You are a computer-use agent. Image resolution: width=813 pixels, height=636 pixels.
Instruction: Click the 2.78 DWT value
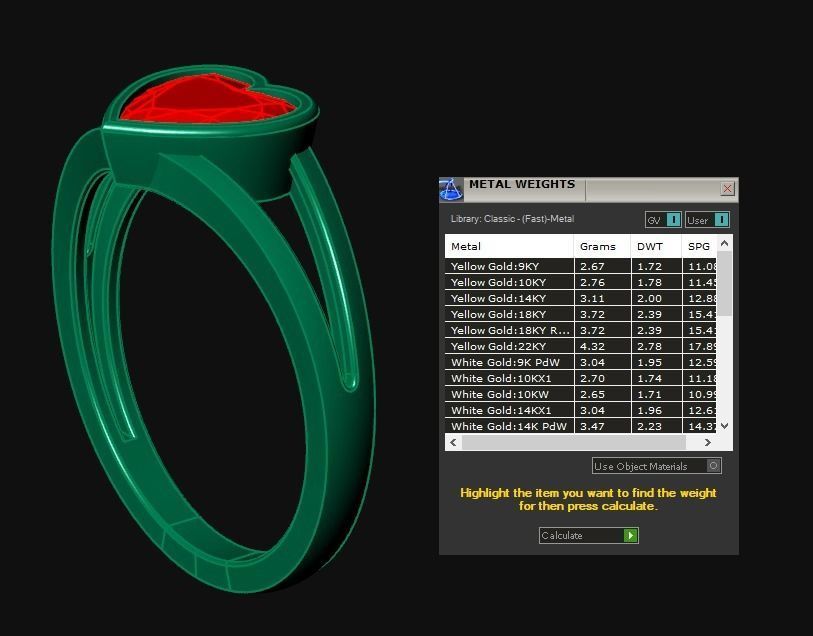click(649, 346)
